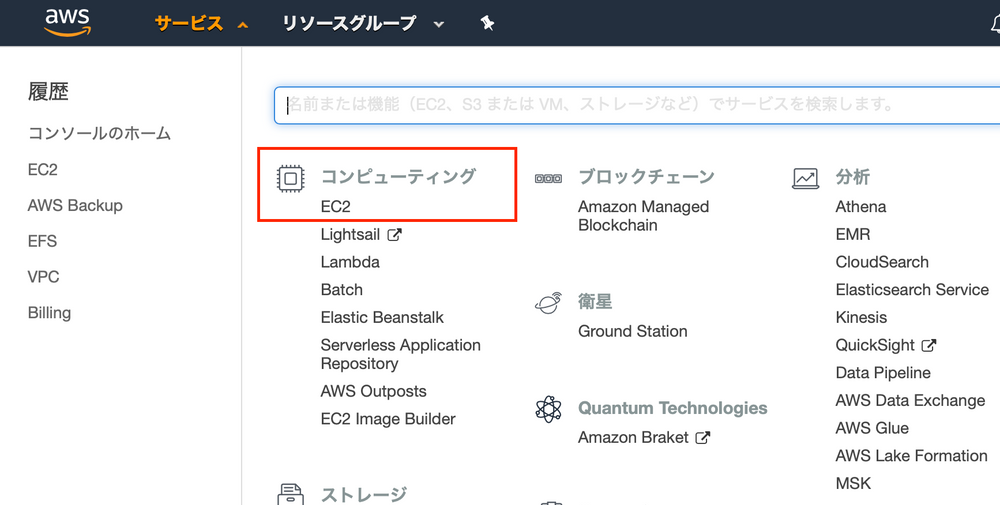Open Amazon Managed Blockchain service
Screen dimensions: 1000x505
(643, 216)
